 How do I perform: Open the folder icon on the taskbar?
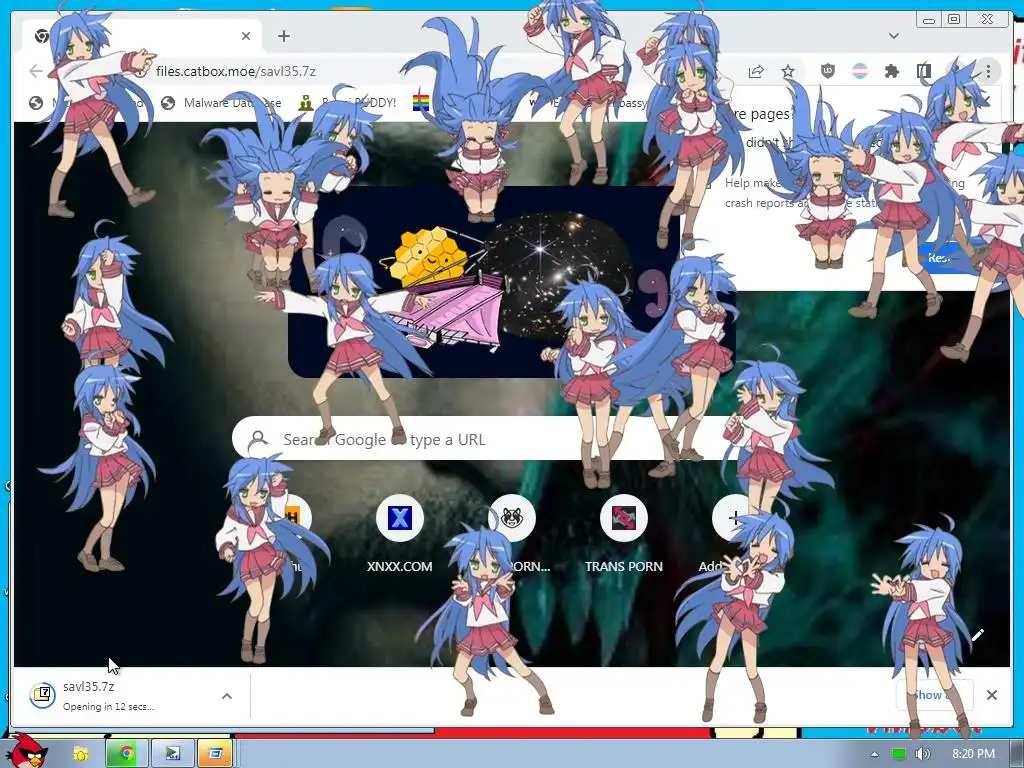(81, 754)
